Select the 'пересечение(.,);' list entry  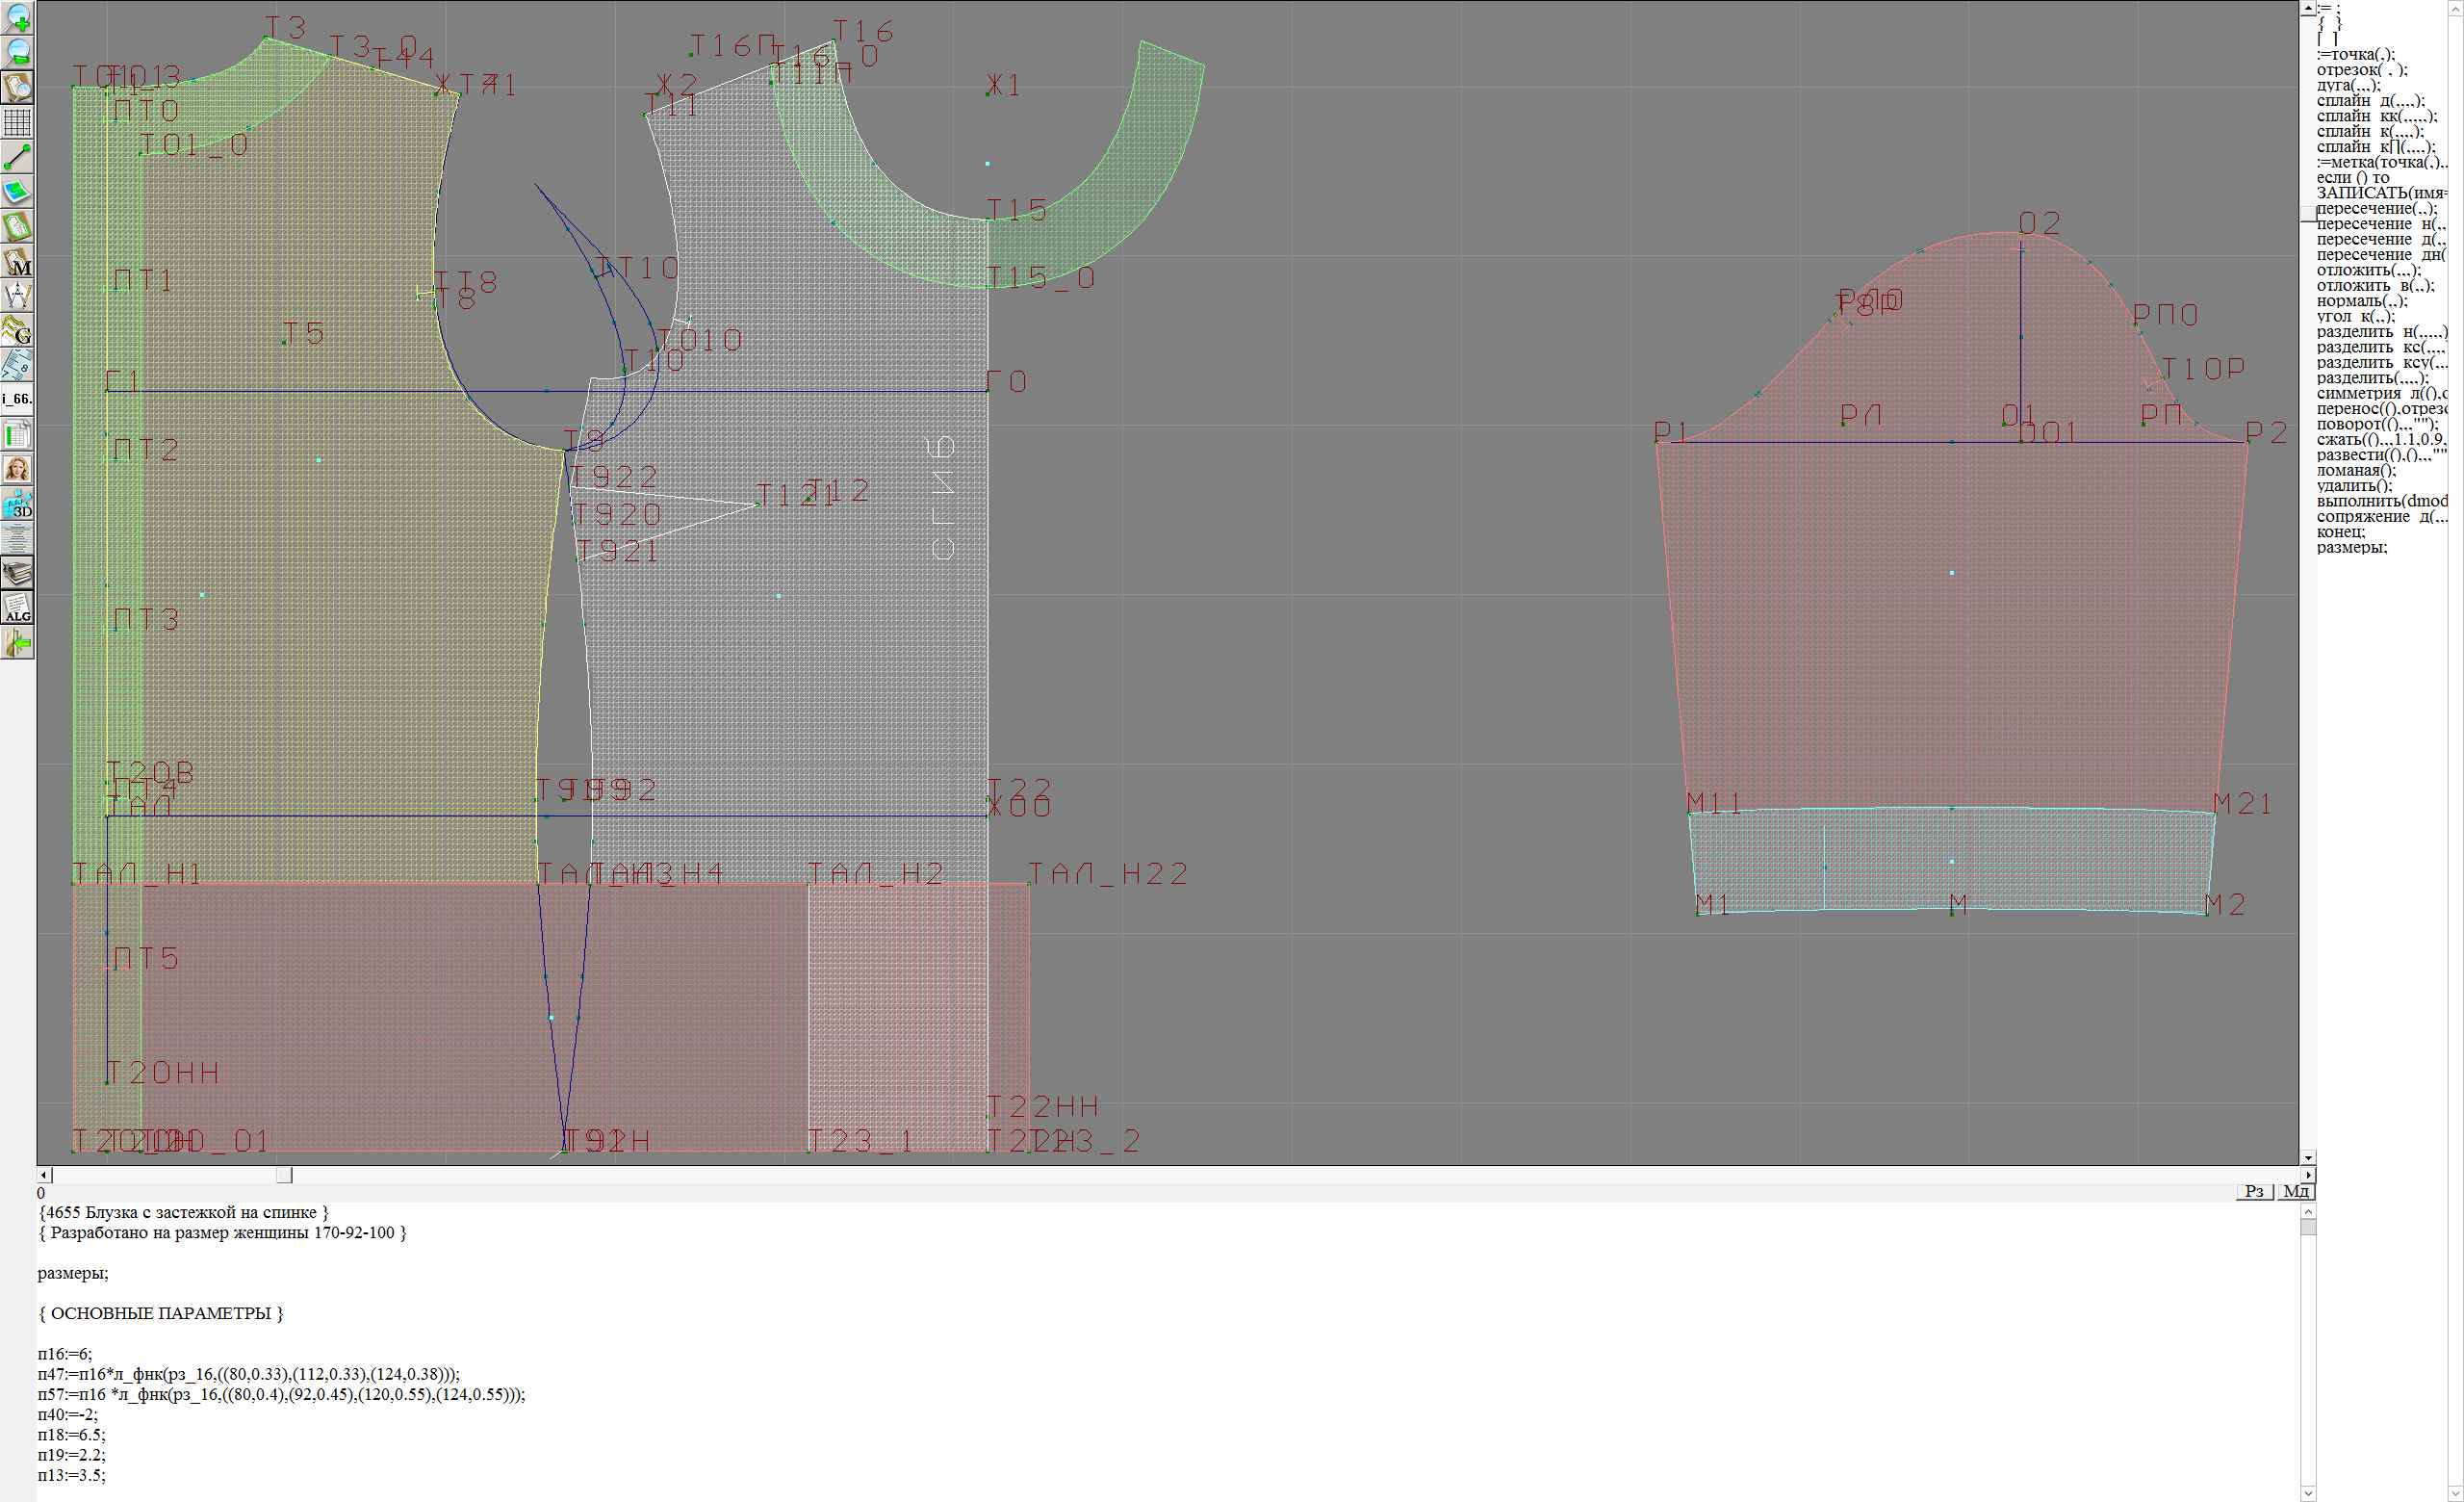click(x=2376, y=209)
